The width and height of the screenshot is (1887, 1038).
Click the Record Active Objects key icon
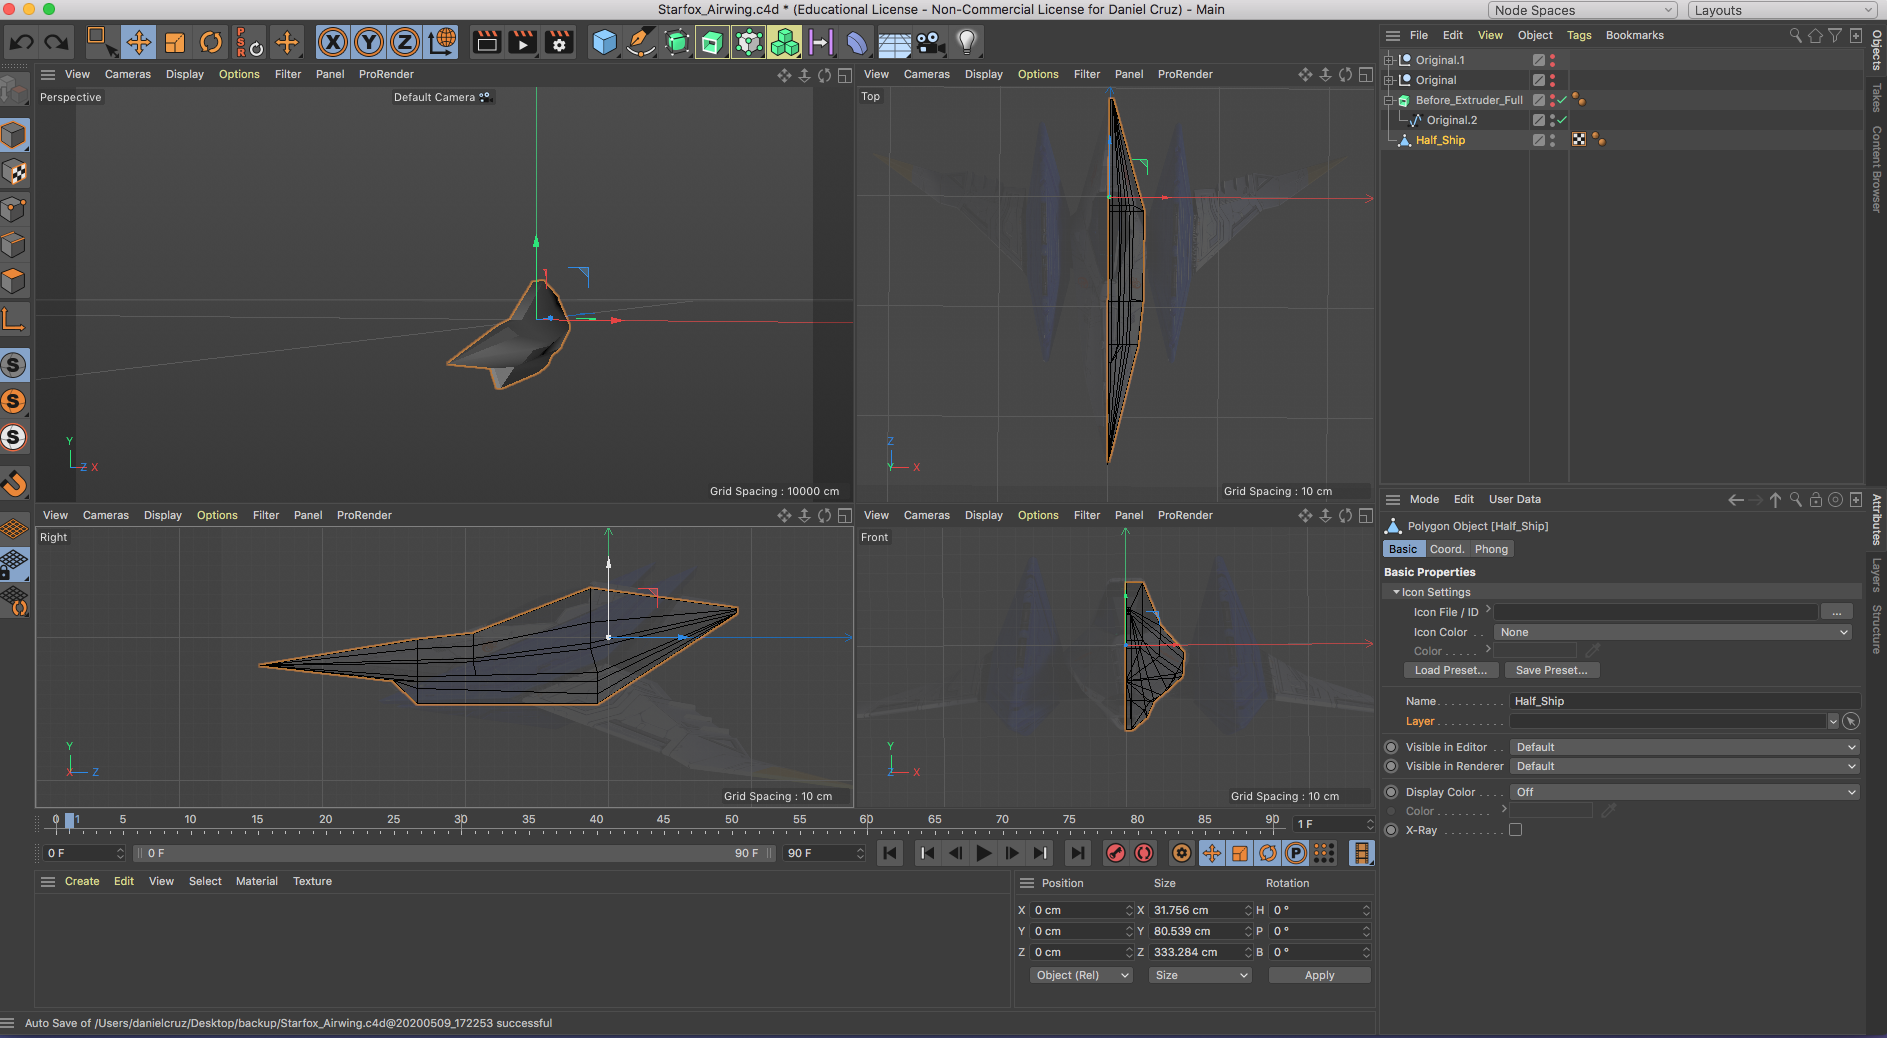pos(1115,853)
